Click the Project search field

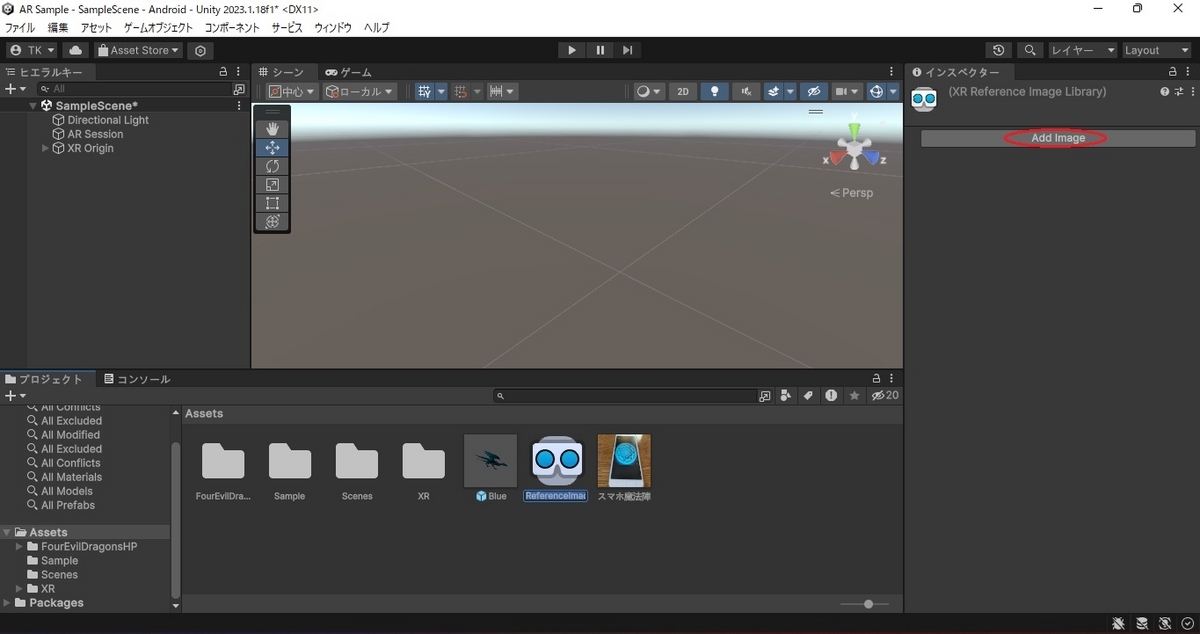(x=625, y=396)
